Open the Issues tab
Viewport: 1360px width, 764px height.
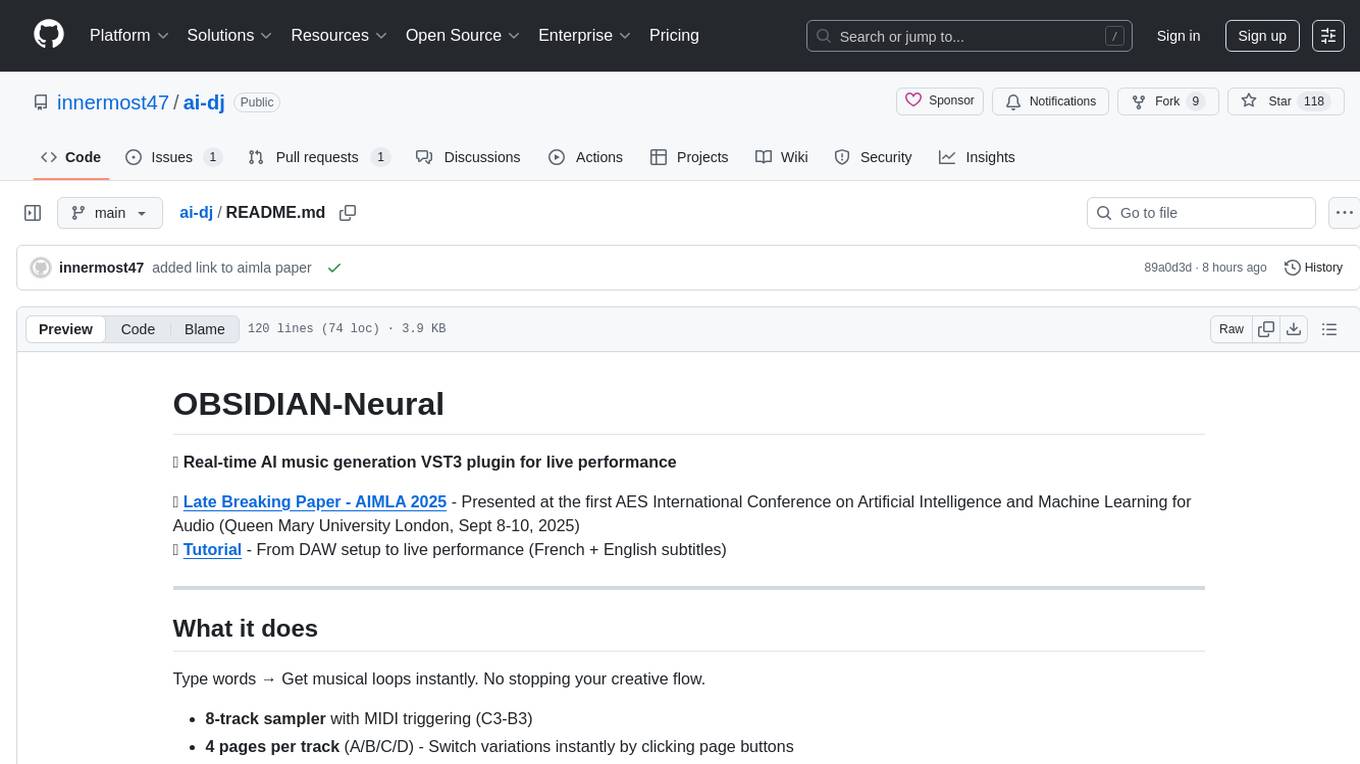point(174,157)
